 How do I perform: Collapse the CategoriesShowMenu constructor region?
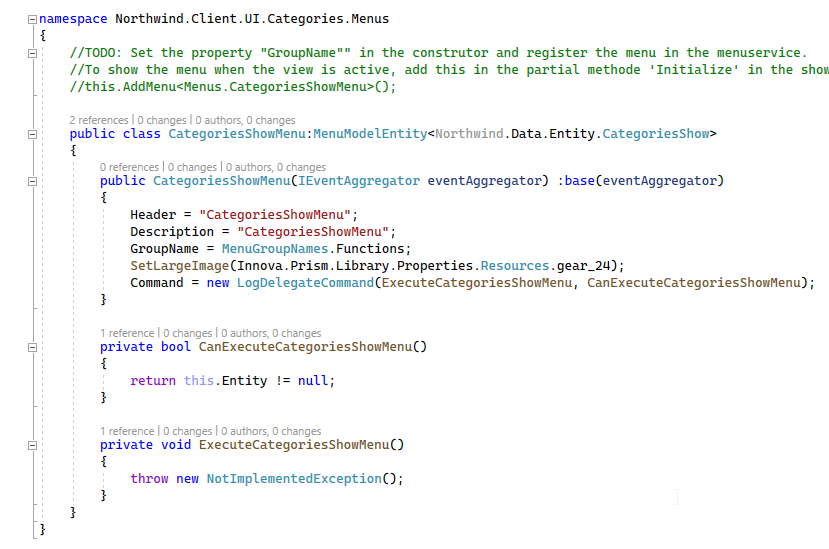click(x=32, y=181)
